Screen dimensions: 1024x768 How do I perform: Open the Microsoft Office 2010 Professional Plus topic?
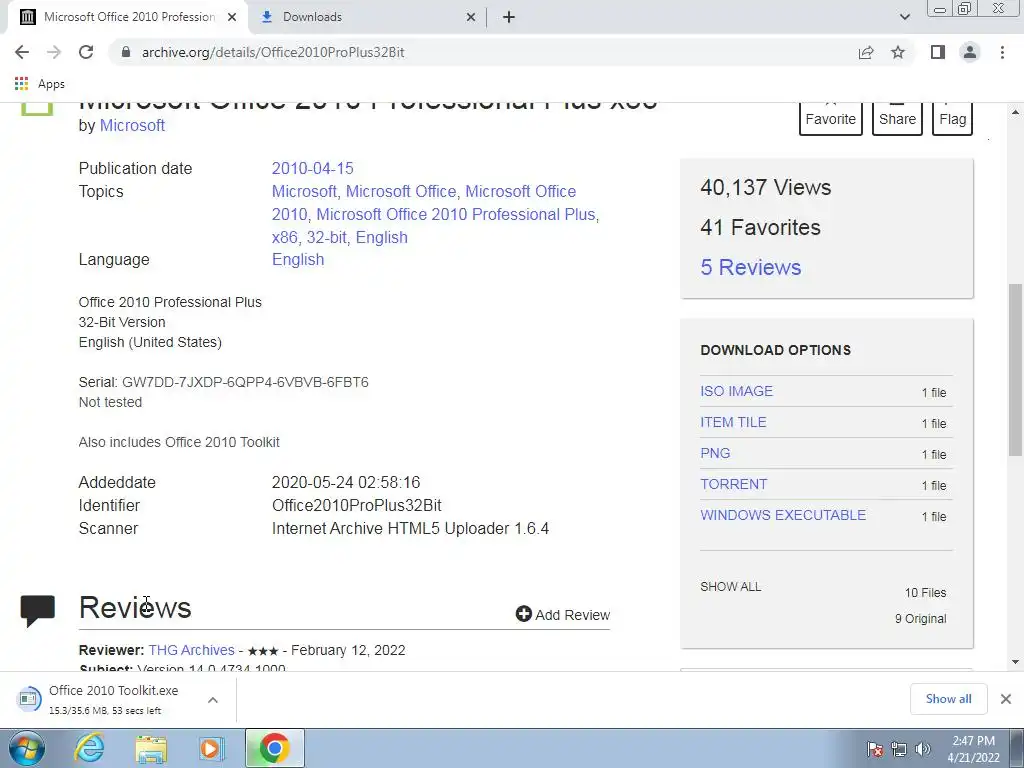[456, 214]
